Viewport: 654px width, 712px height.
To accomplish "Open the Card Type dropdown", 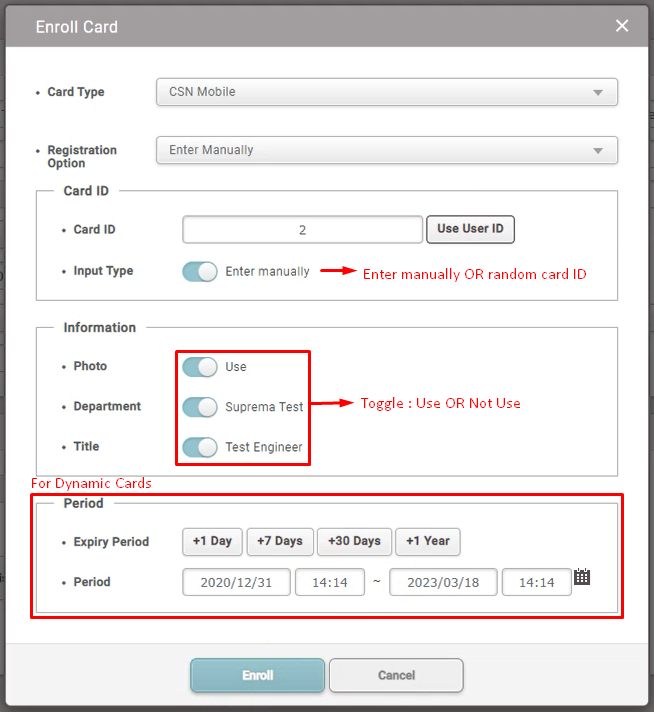I will [x=386, y=92].
